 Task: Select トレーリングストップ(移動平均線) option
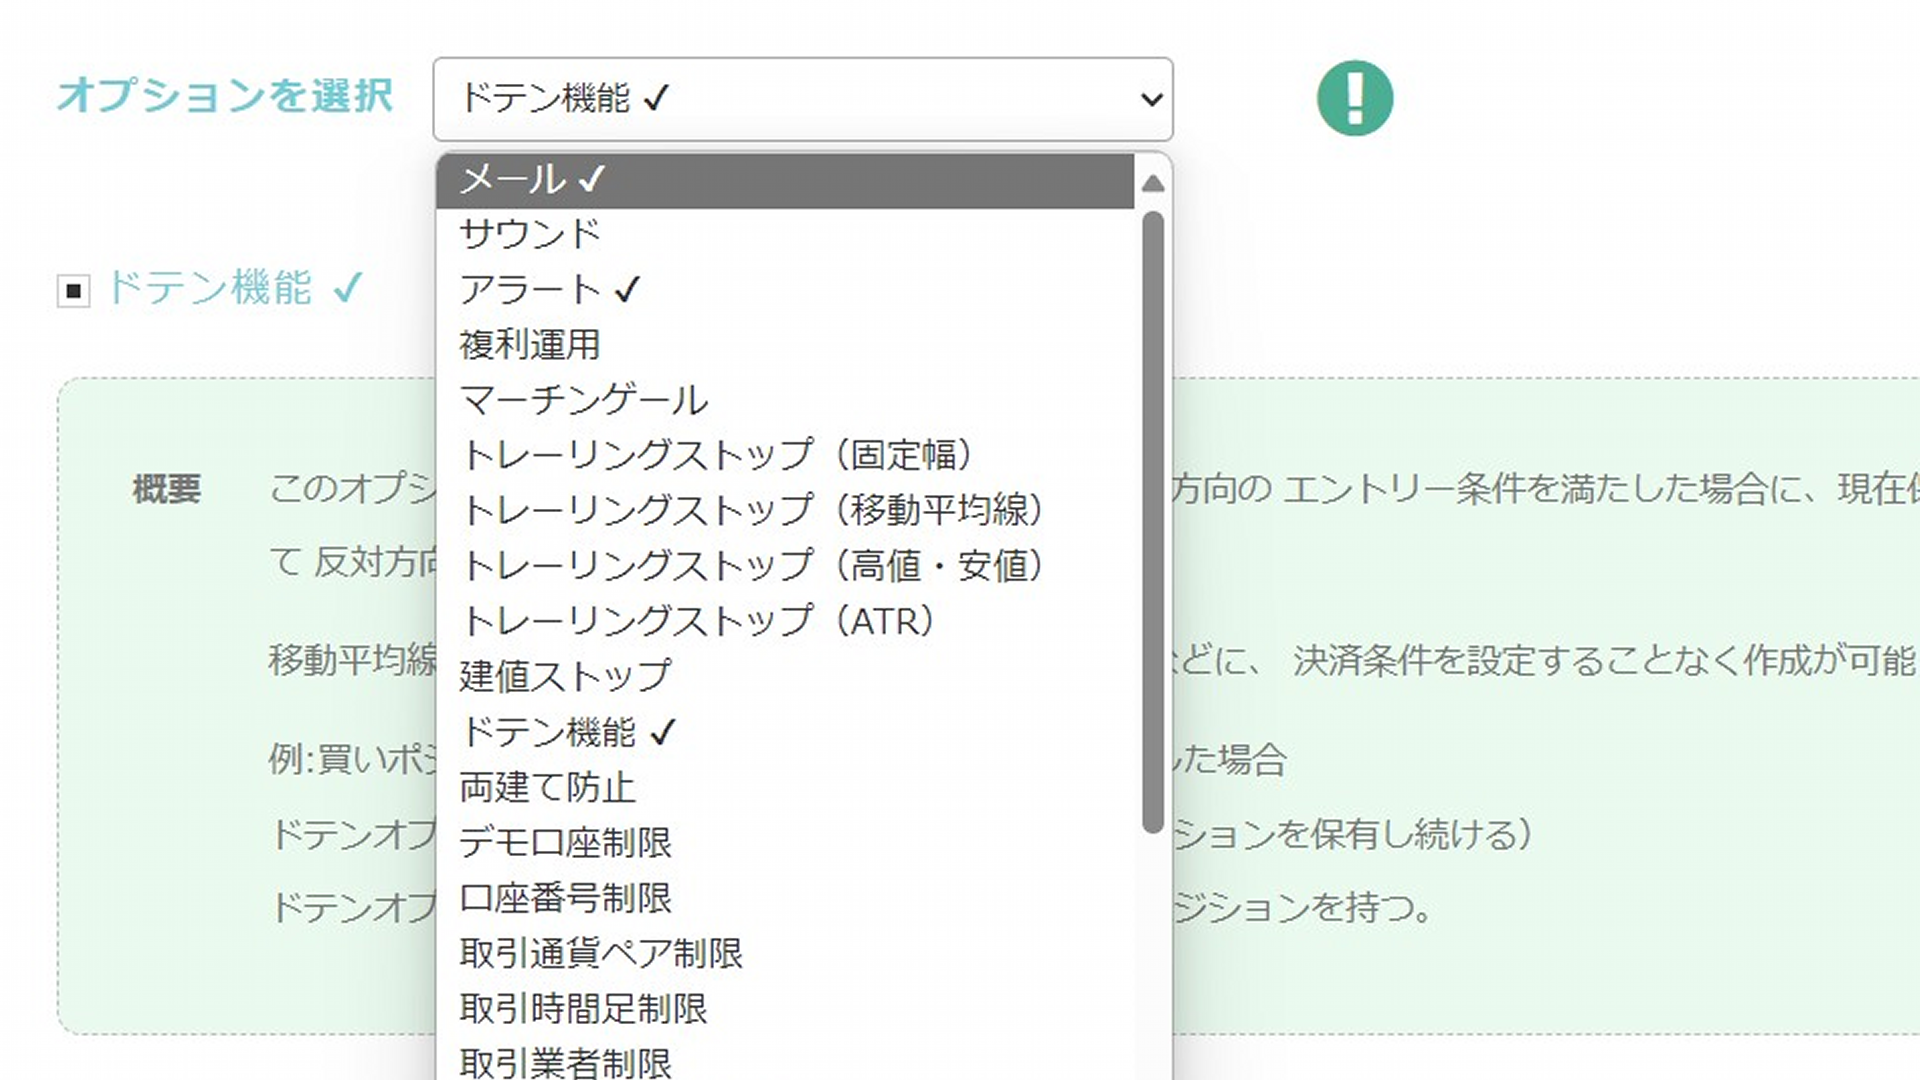785,510
